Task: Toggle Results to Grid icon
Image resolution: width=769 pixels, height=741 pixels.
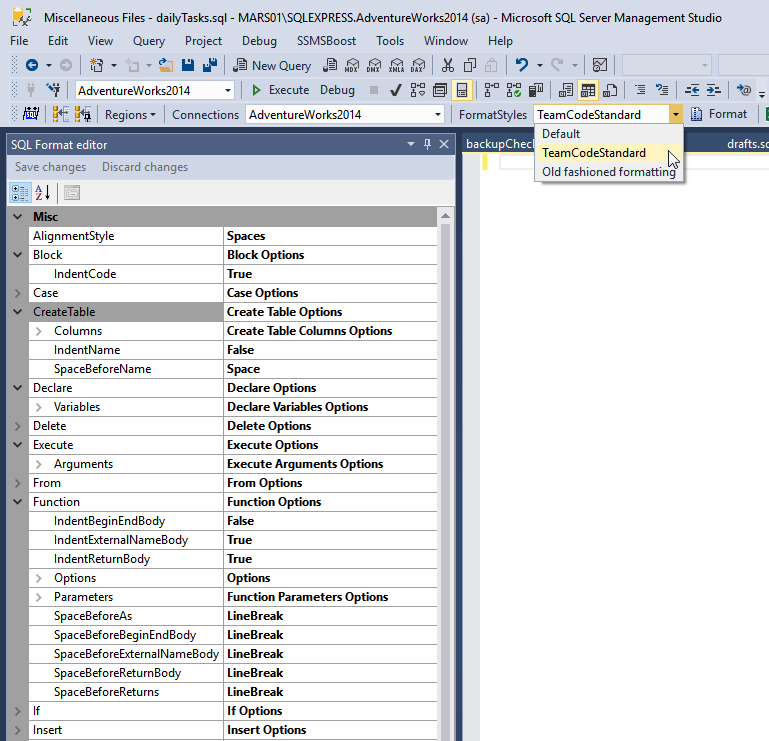Action: click(588, 90)
